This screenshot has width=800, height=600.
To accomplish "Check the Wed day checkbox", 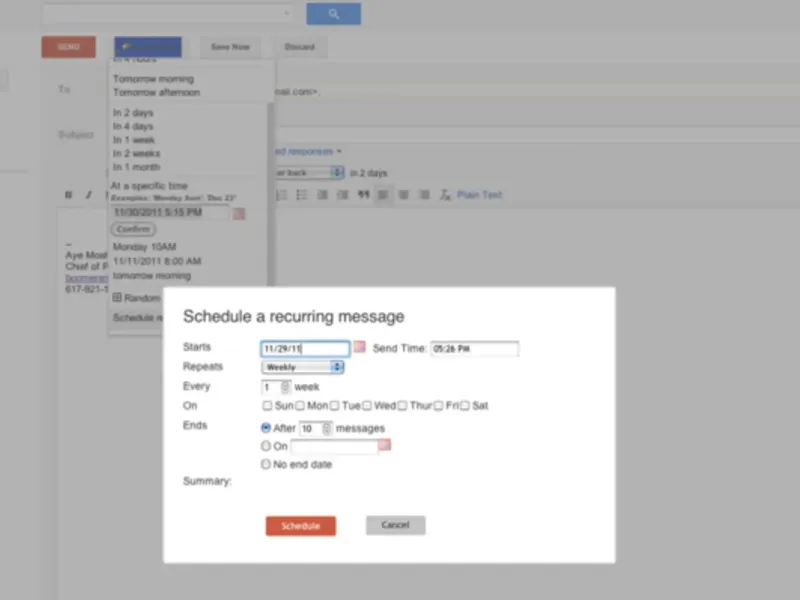I will coord(366,406).
